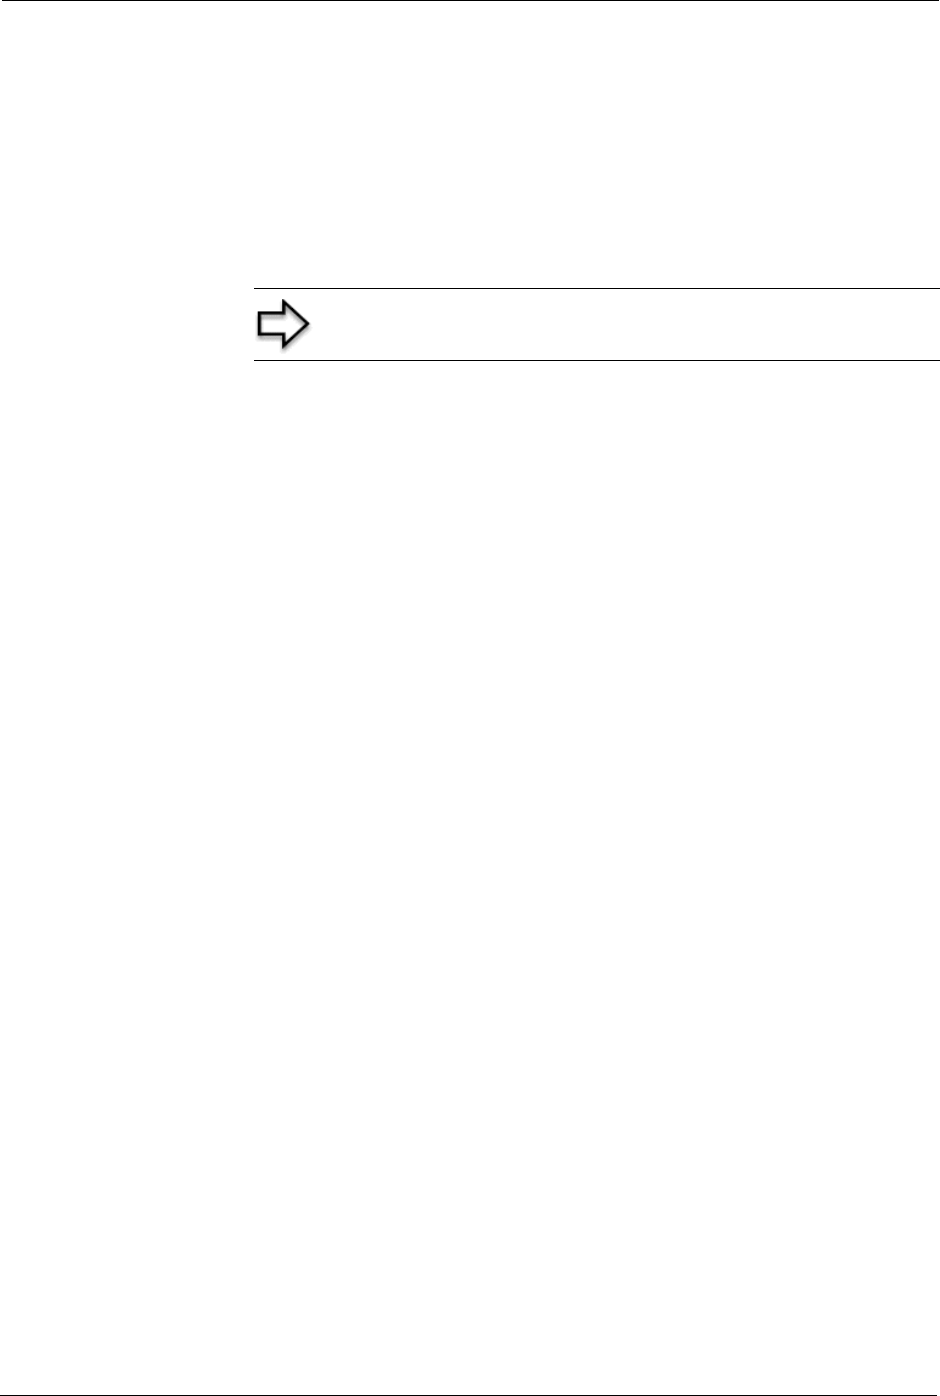This screenshot has height=1396, width=940.
Task: Click the right-pointing arrow note icon
Action: (x=283, y=325)
